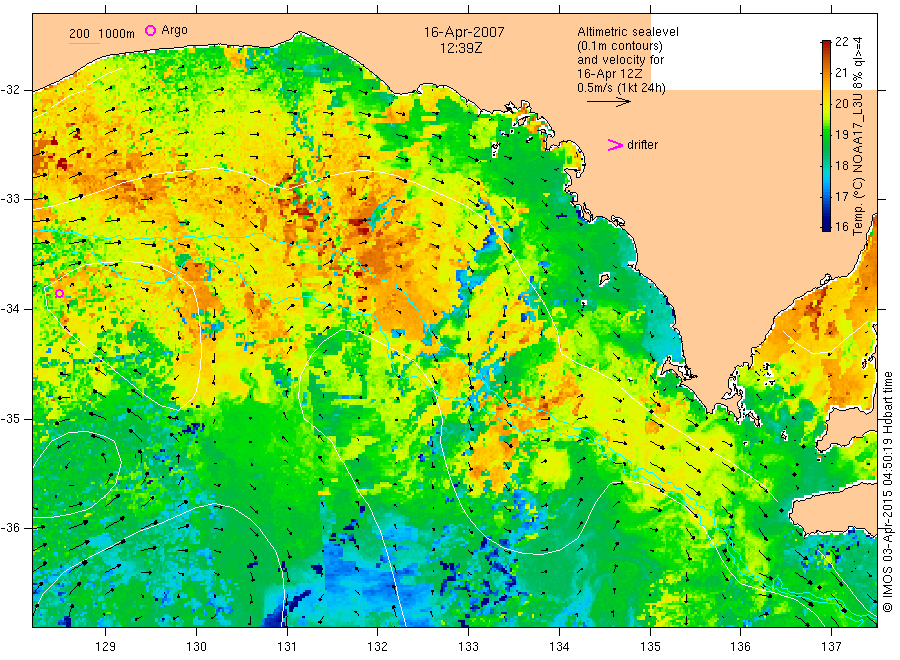Click the '200 1000m' depth legend label
This screenshot has width=900, height=660.
pyautogui.click(x=102, y=33)
